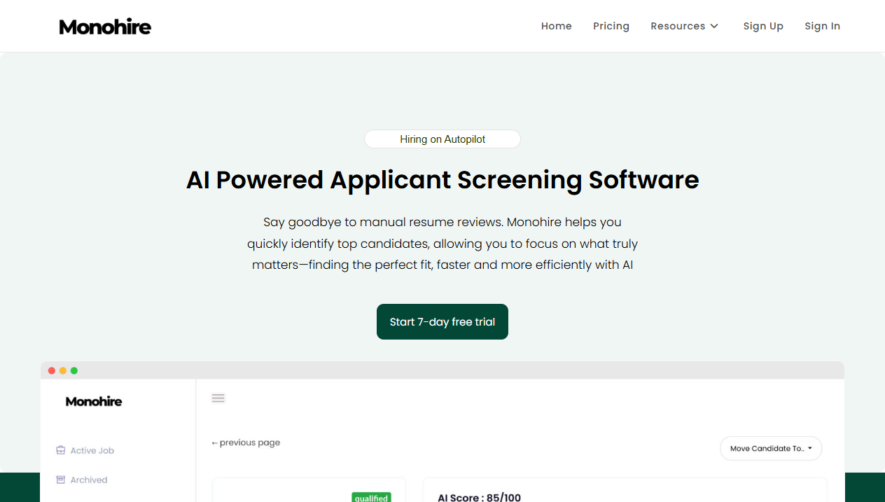The width and height of the screenshot is (885, 502).
Task: Open the hamburger menu icon in dashboard preview
Action: point(218,398)
